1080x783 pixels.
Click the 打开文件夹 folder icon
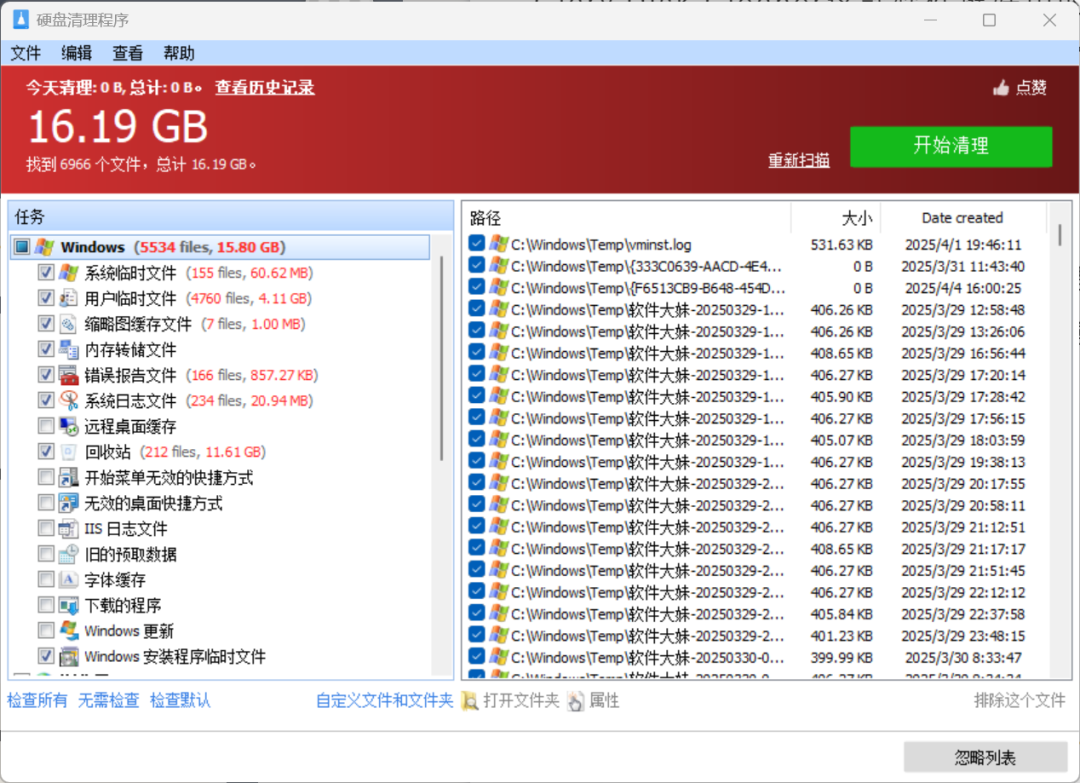click(470, 701)
